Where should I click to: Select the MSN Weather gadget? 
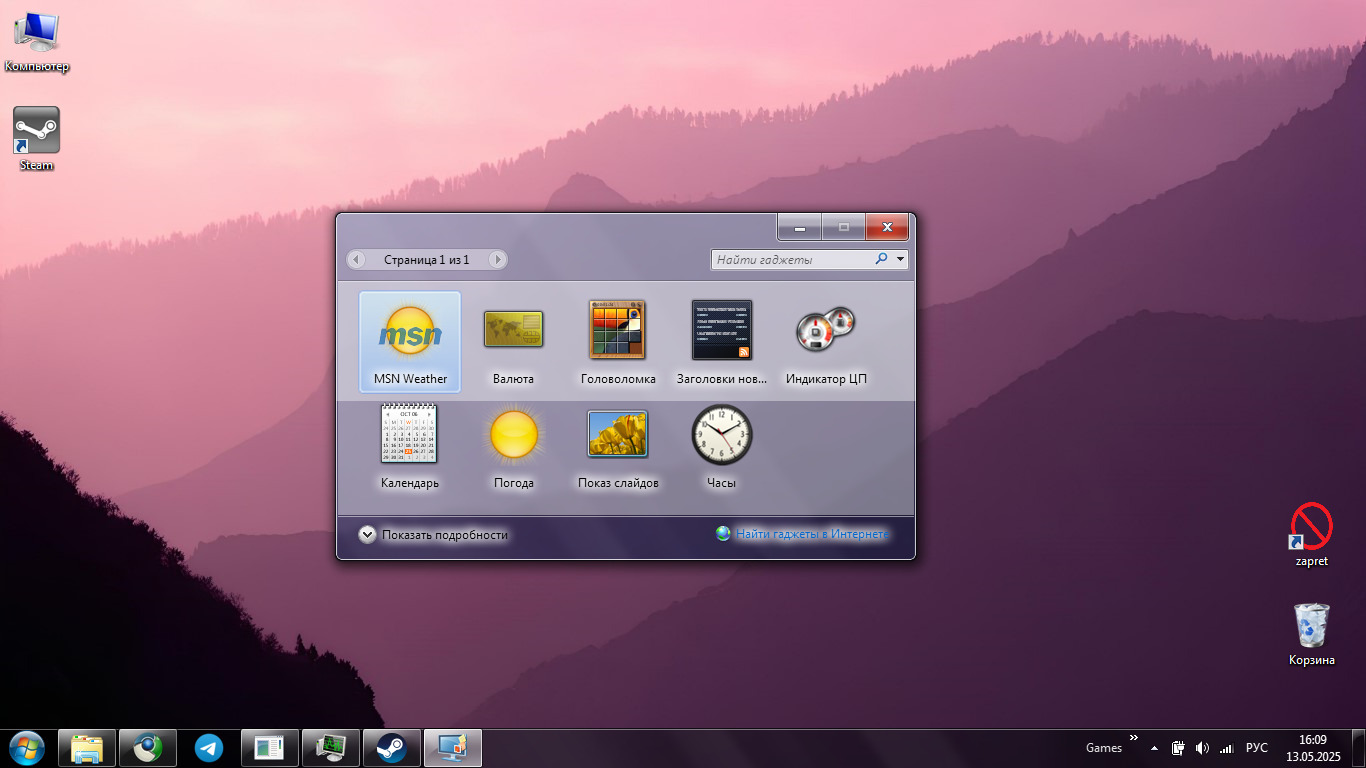point(410,341)
